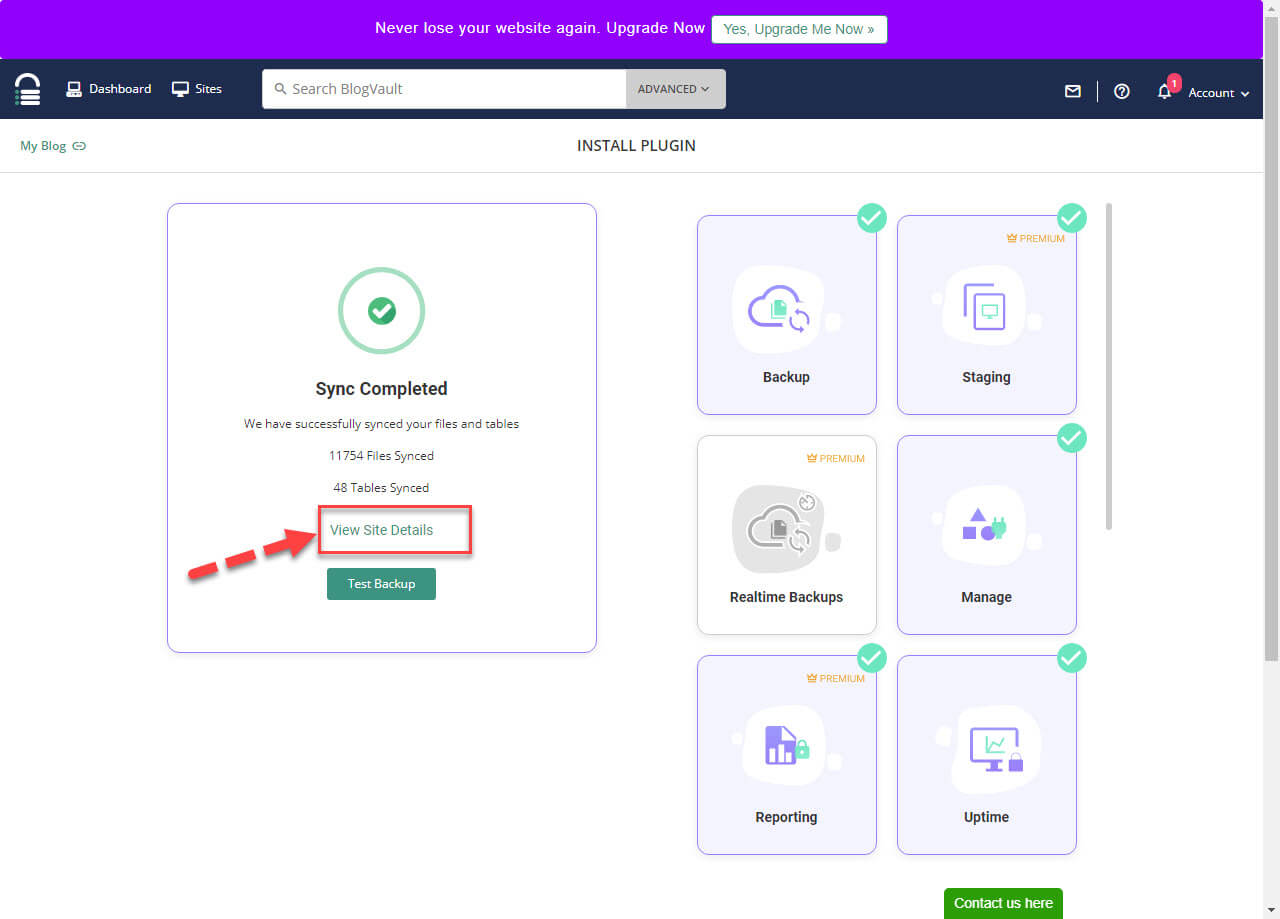1280x919 pixels.
Task: Open the My Blog link
Action: [43, 146]
